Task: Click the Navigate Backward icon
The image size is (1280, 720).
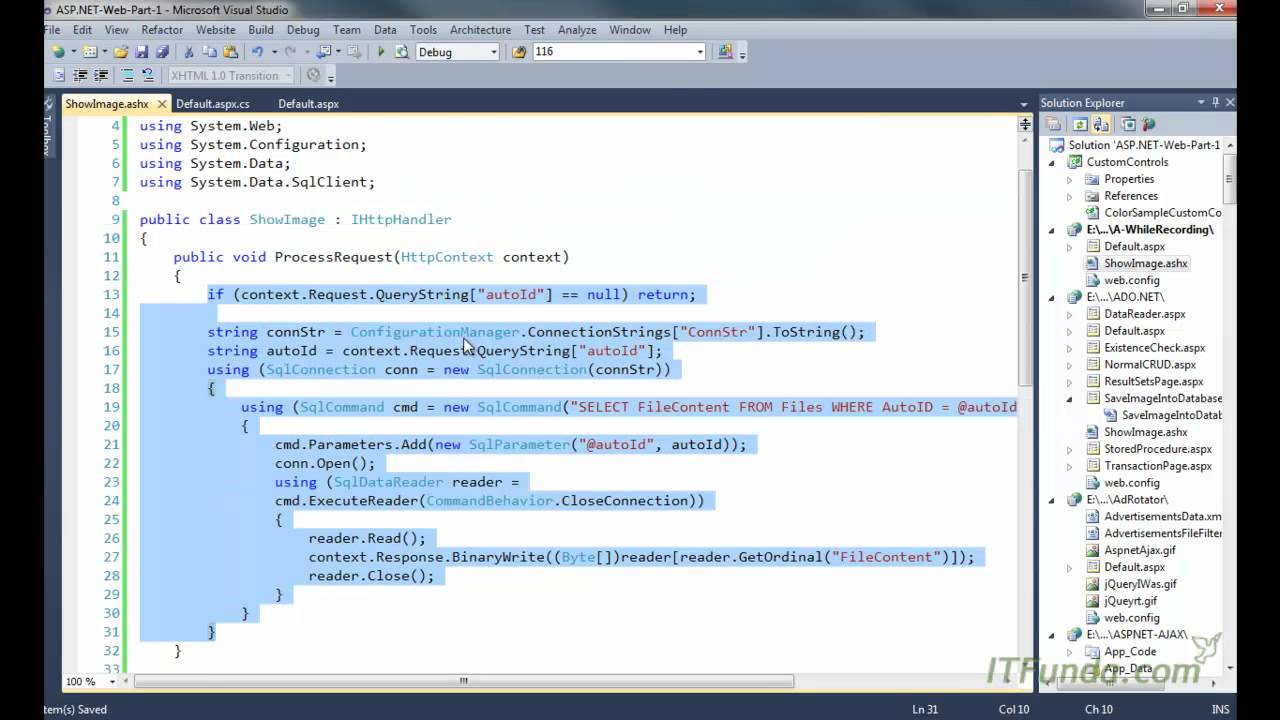Action: [x=323, y=52]
